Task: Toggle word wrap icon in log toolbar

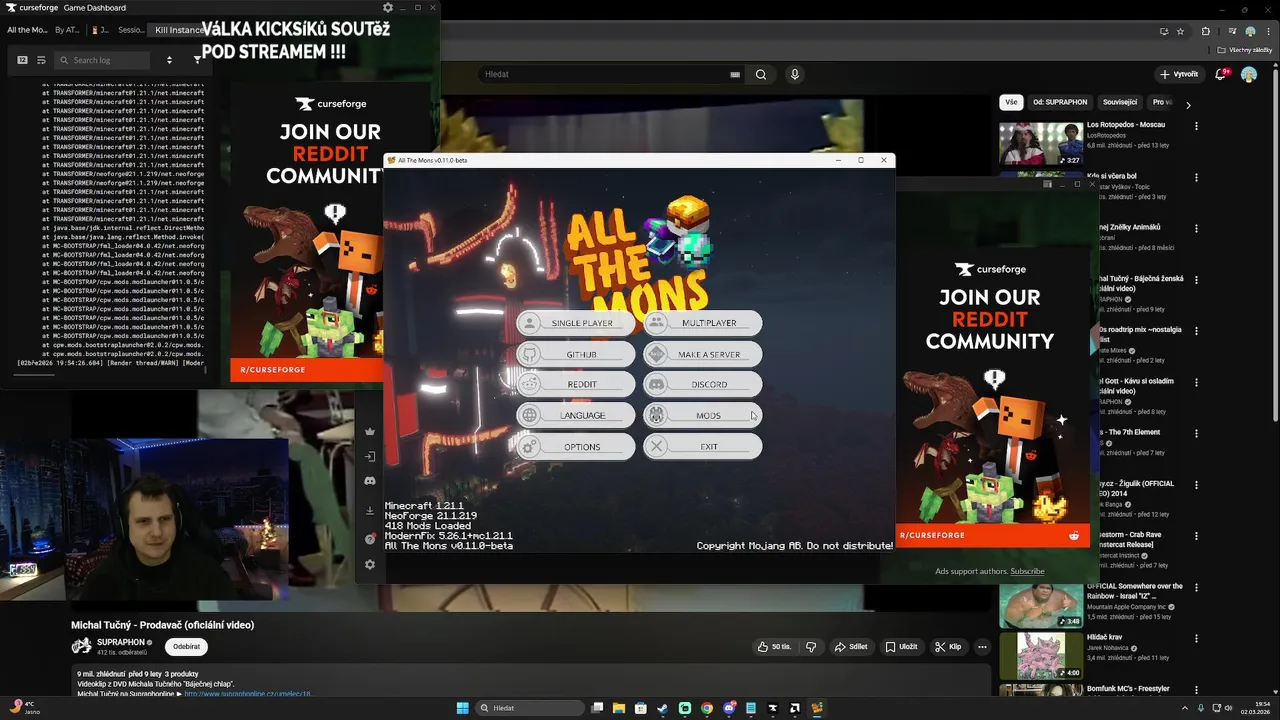Action: point(41,60)
